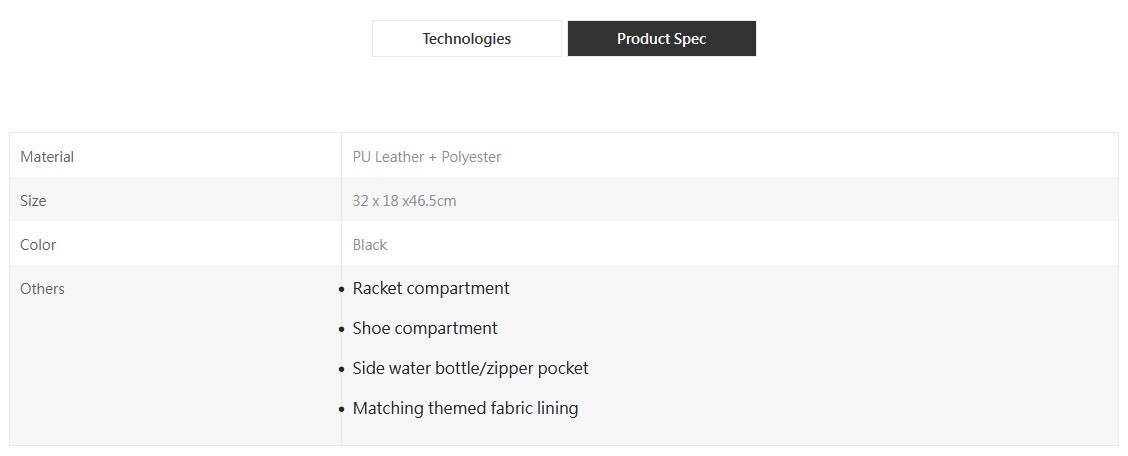
Task: Select the Black color value
Action: [370, 245]
